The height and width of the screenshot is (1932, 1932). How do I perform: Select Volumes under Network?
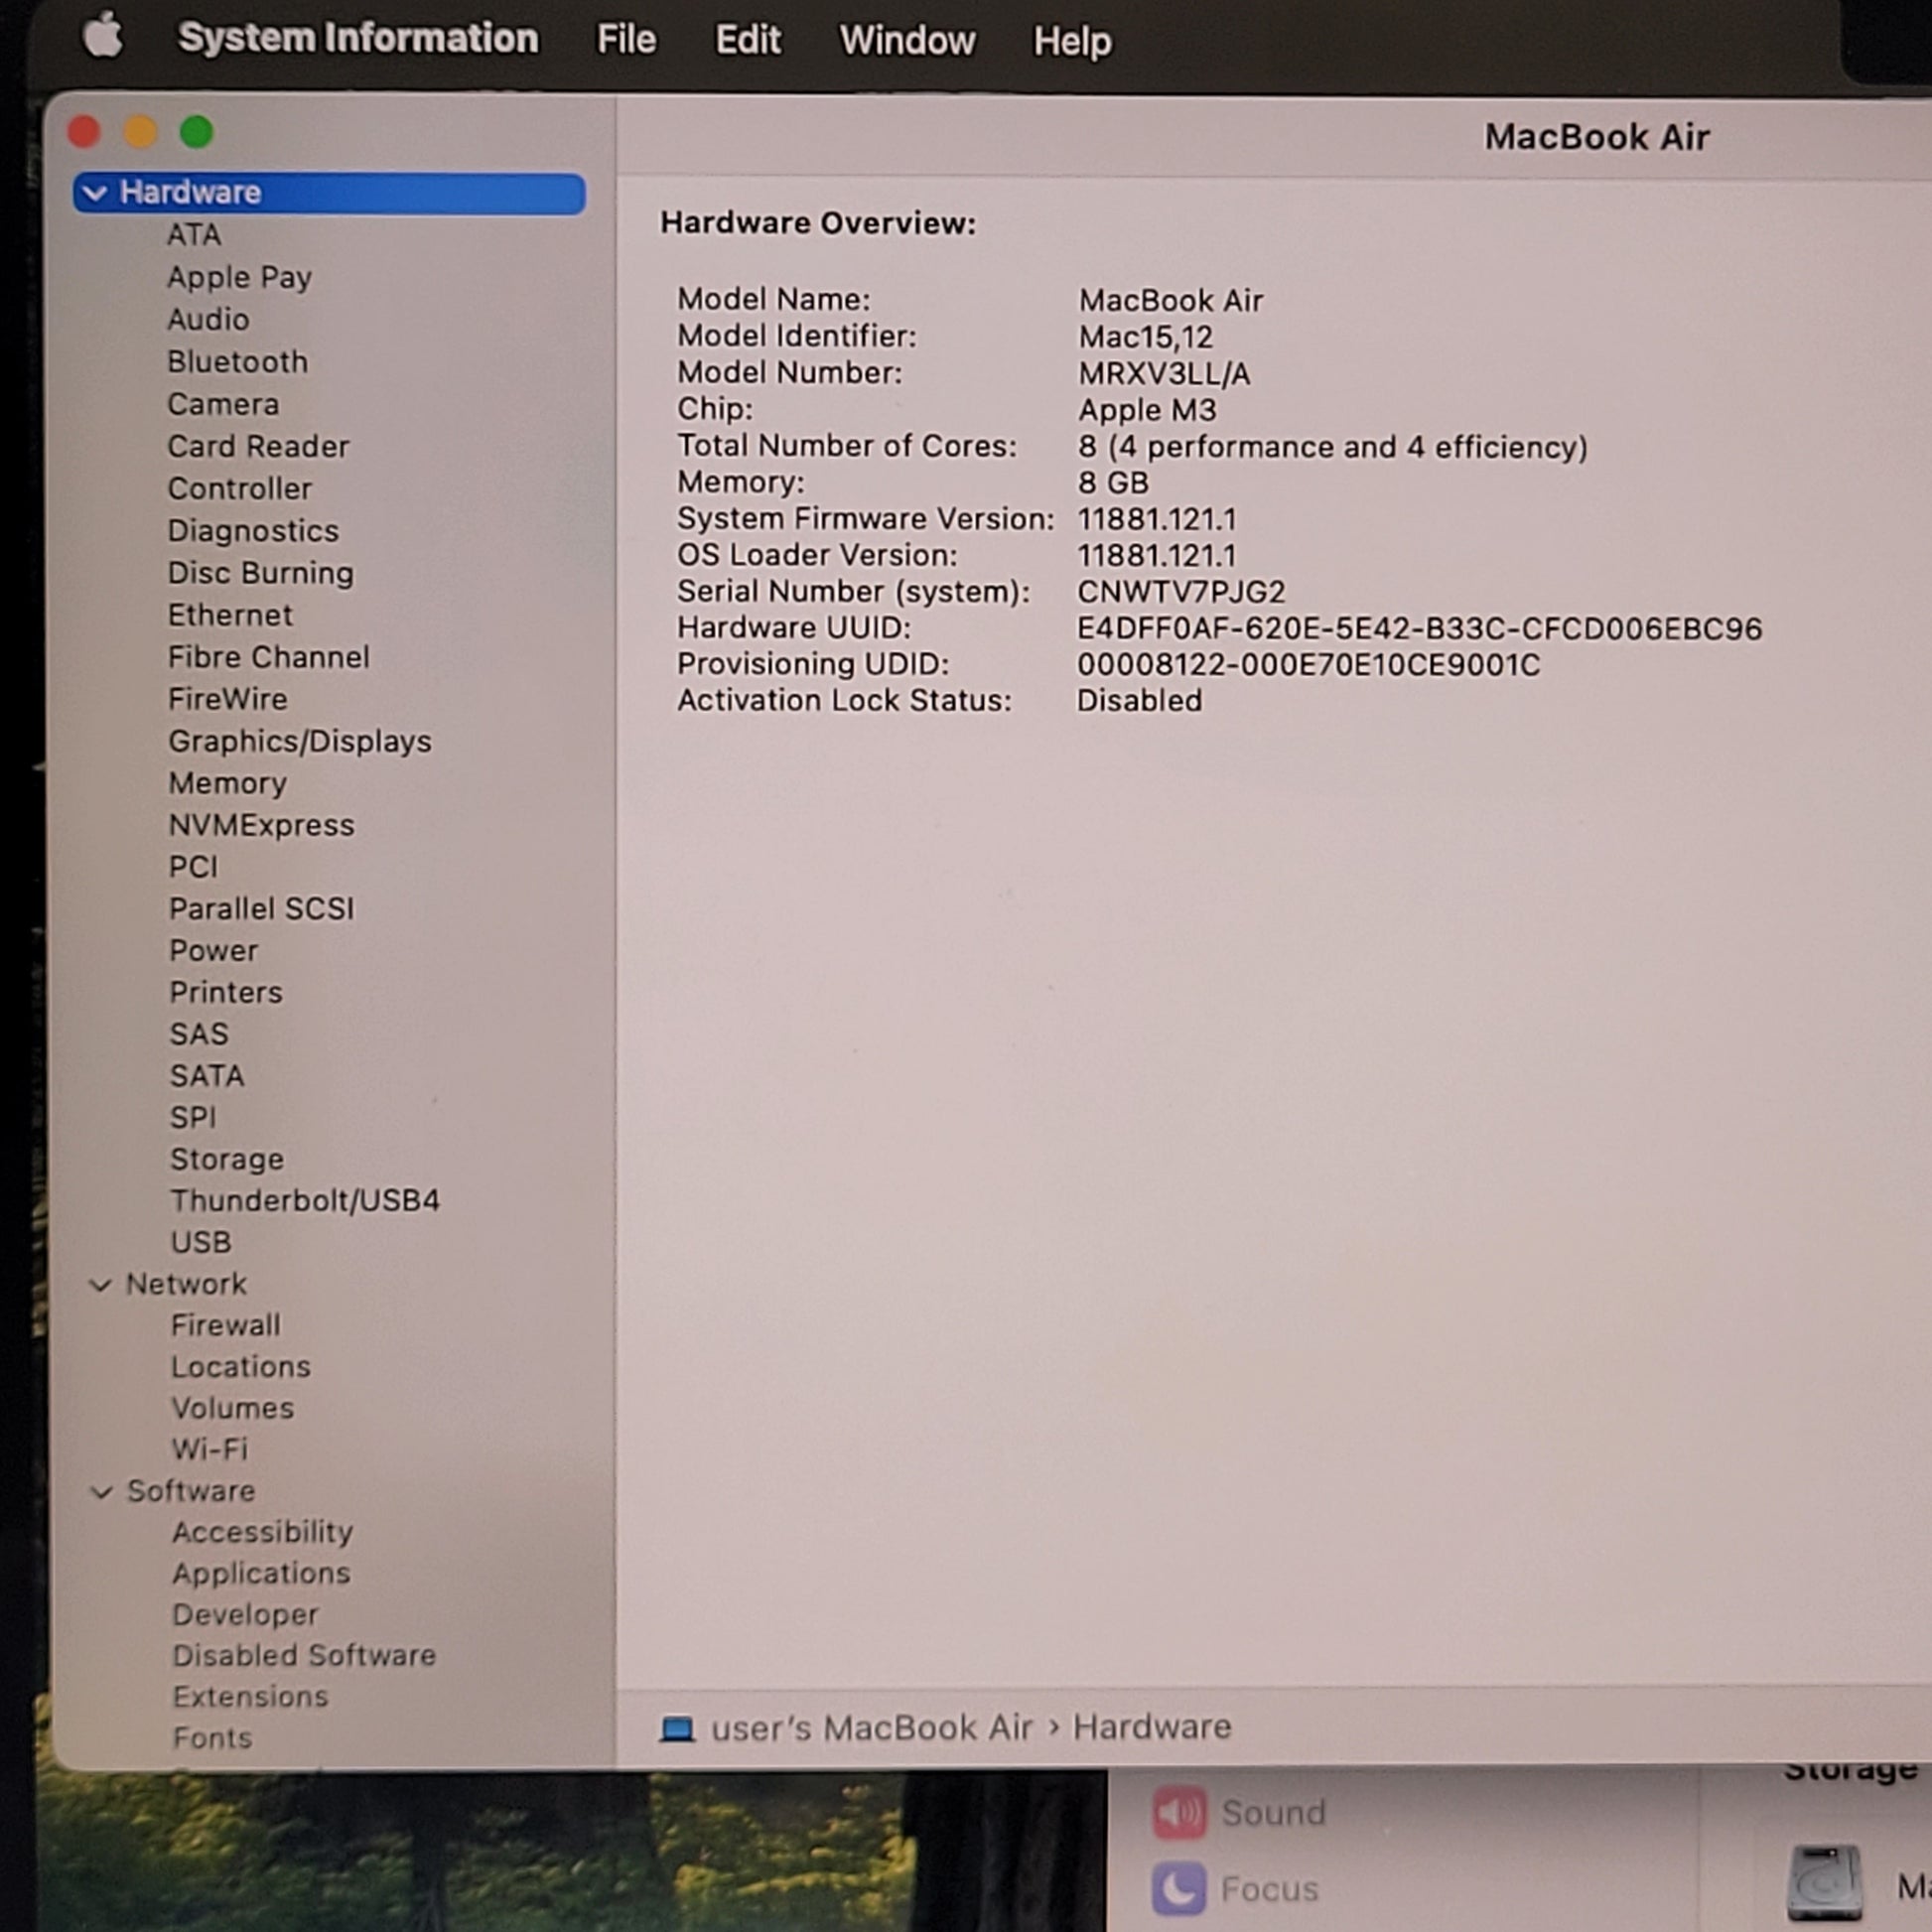point(233,1408)
